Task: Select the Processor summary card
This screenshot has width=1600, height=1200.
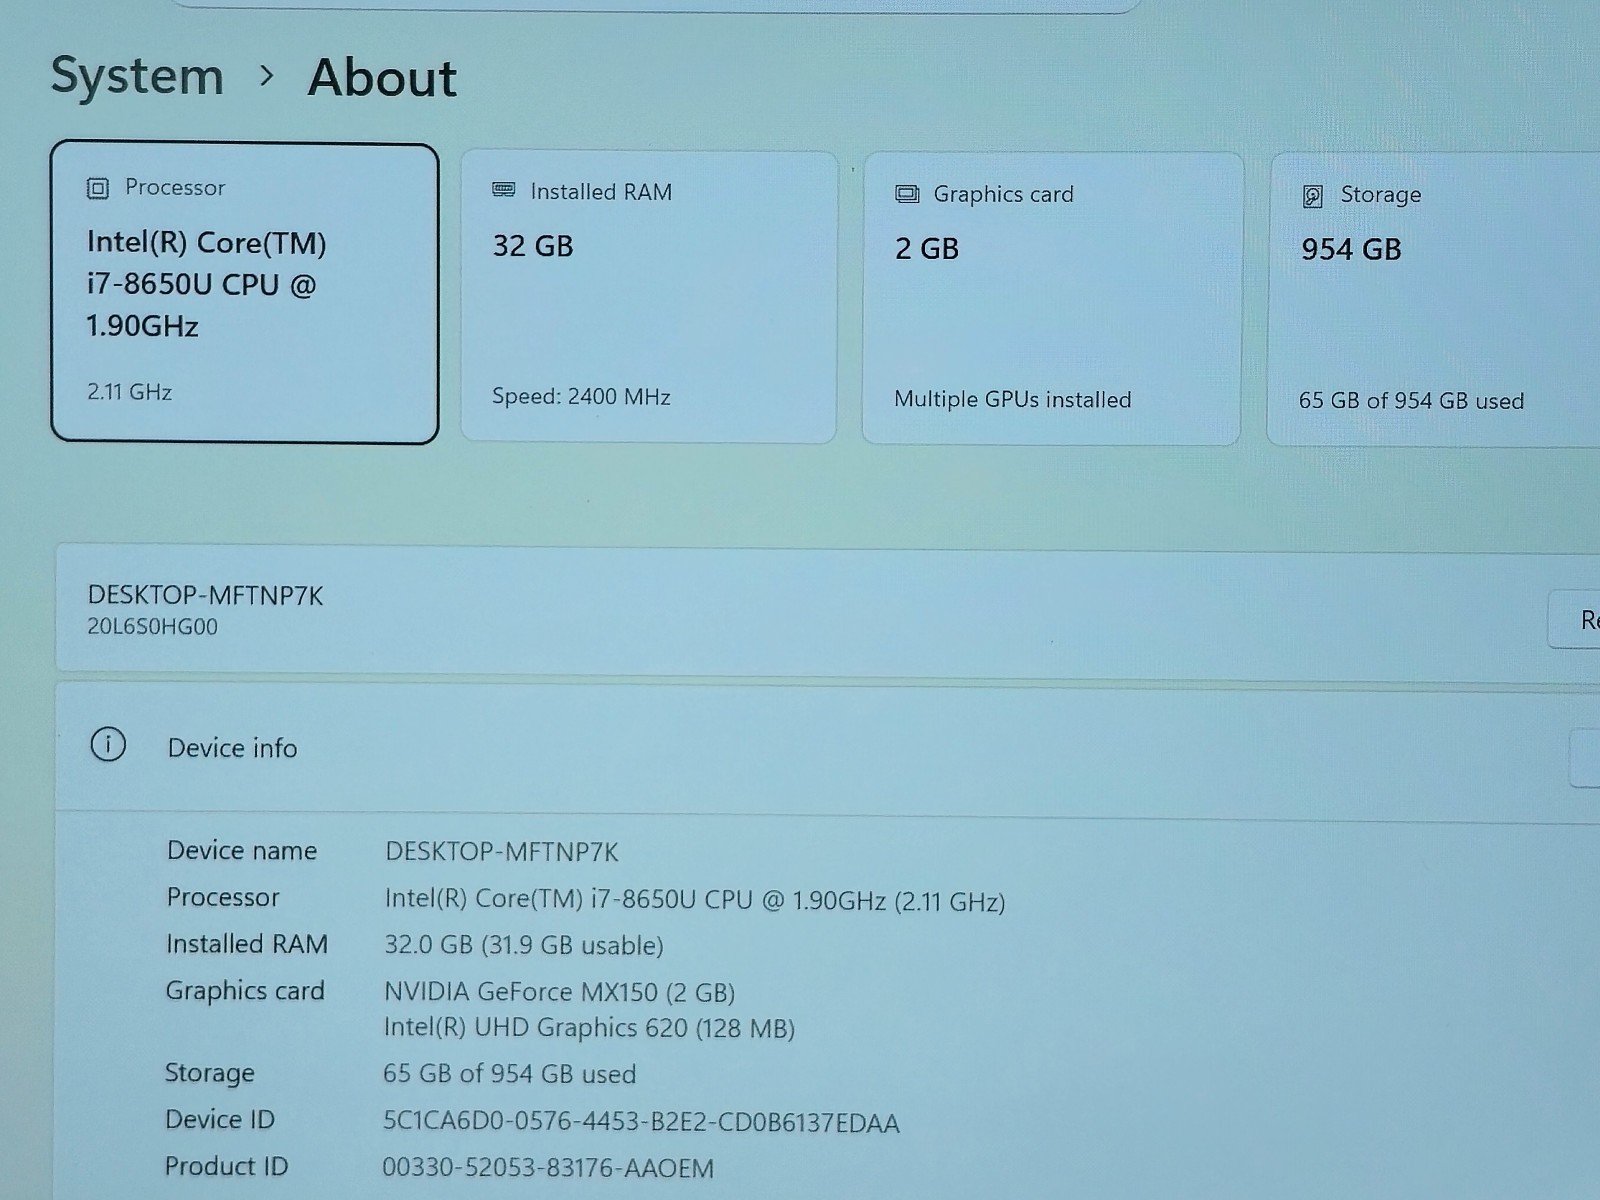Action: (x=245, y=293)
